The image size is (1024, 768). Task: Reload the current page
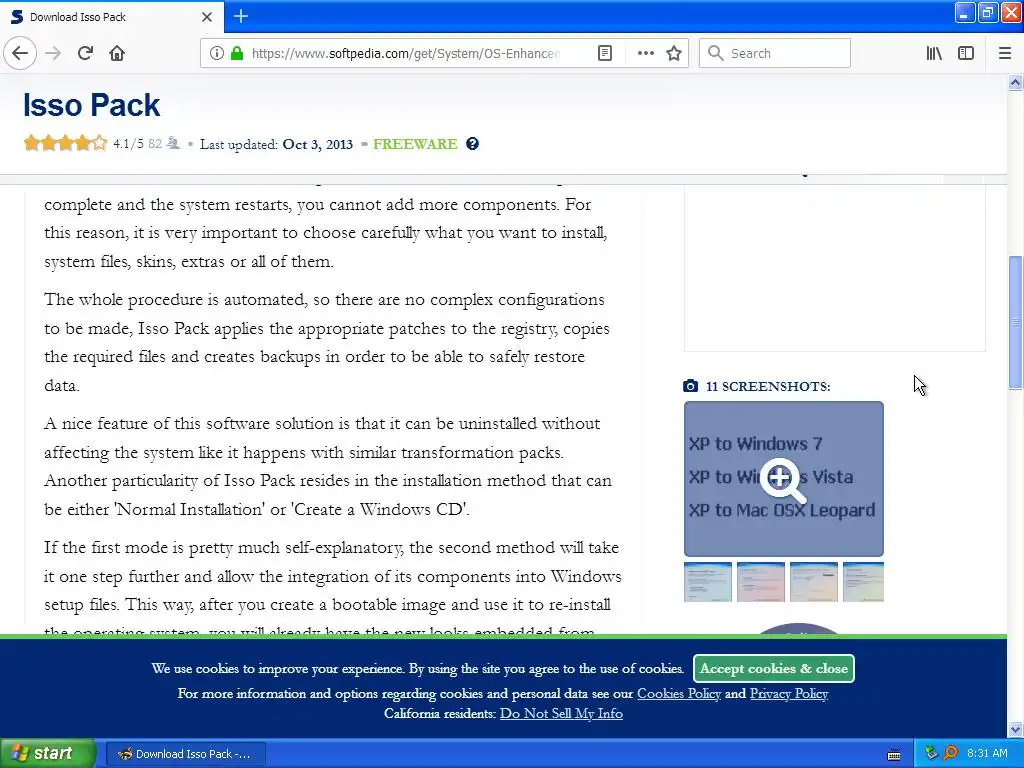pos(85,53)
